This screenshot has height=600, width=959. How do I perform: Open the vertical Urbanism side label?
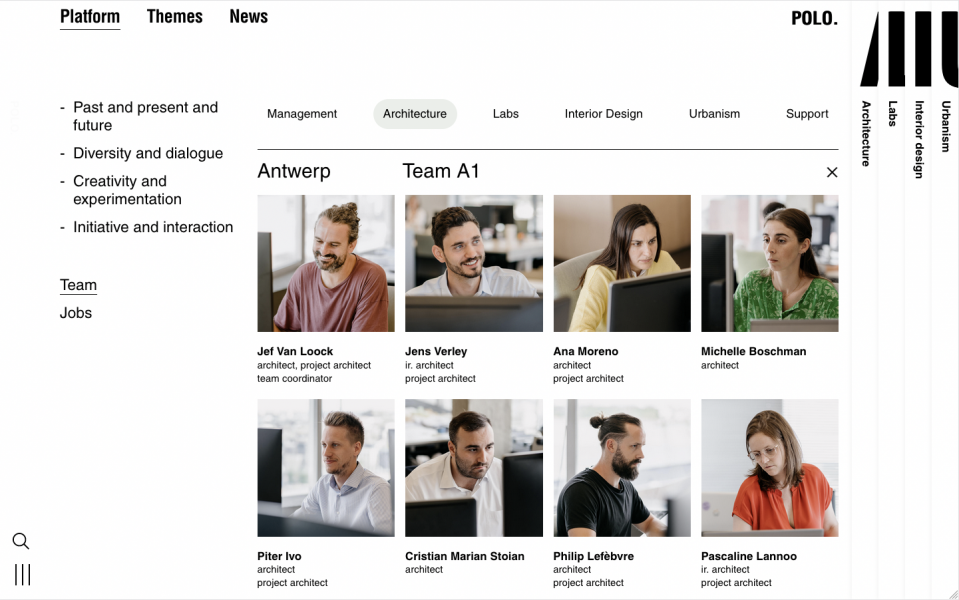click(946, 126)
